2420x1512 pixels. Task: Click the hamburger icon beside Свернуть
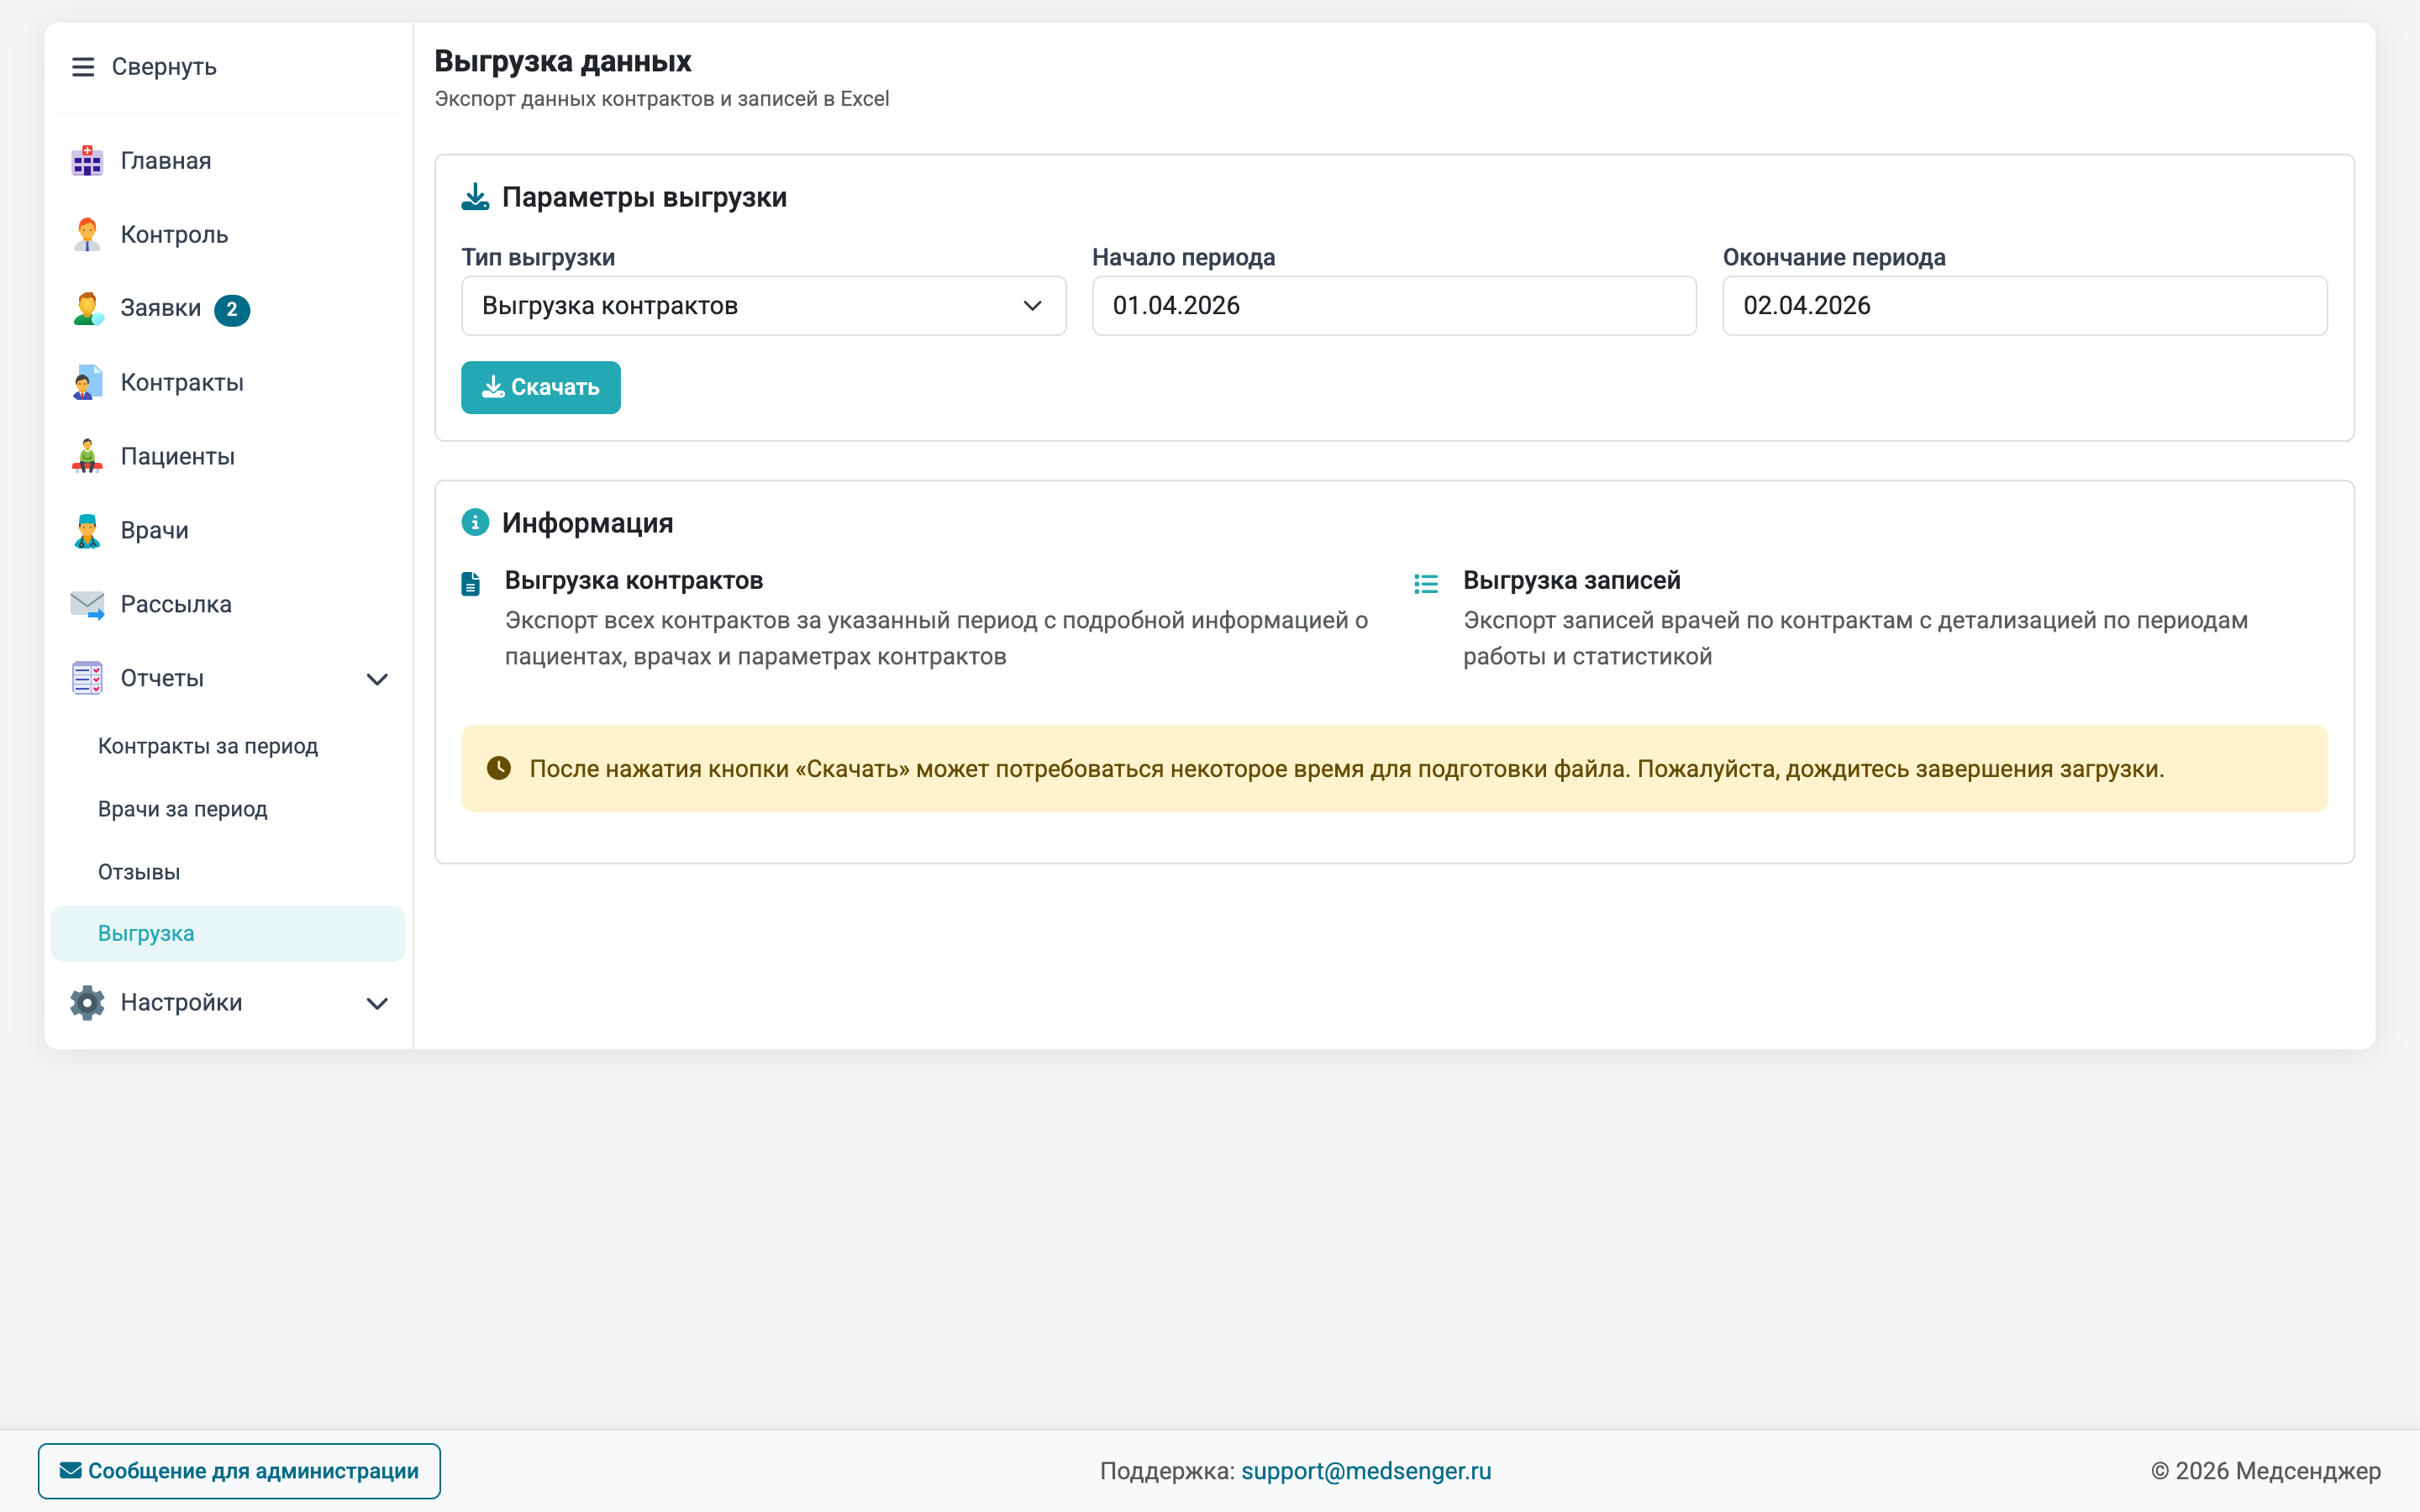(83, 67)
